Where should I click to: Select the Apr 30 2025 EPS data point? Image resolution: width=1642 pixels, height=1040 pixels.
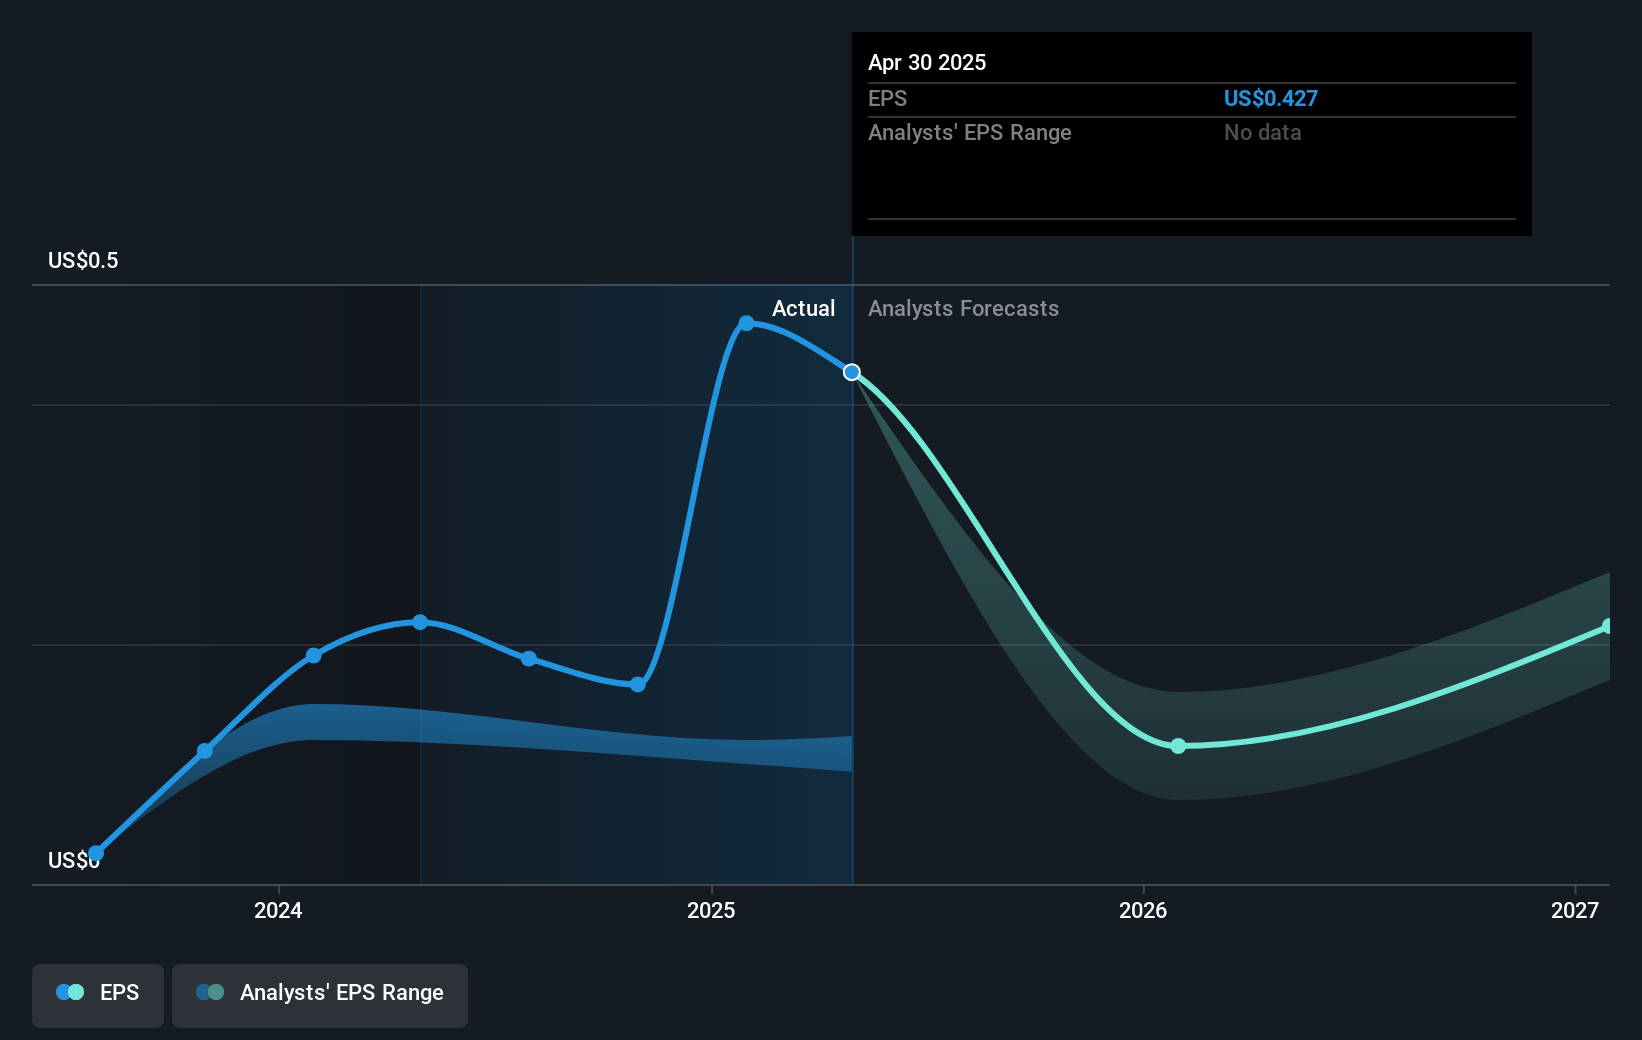pyautogui.click(x=852, y=372)
